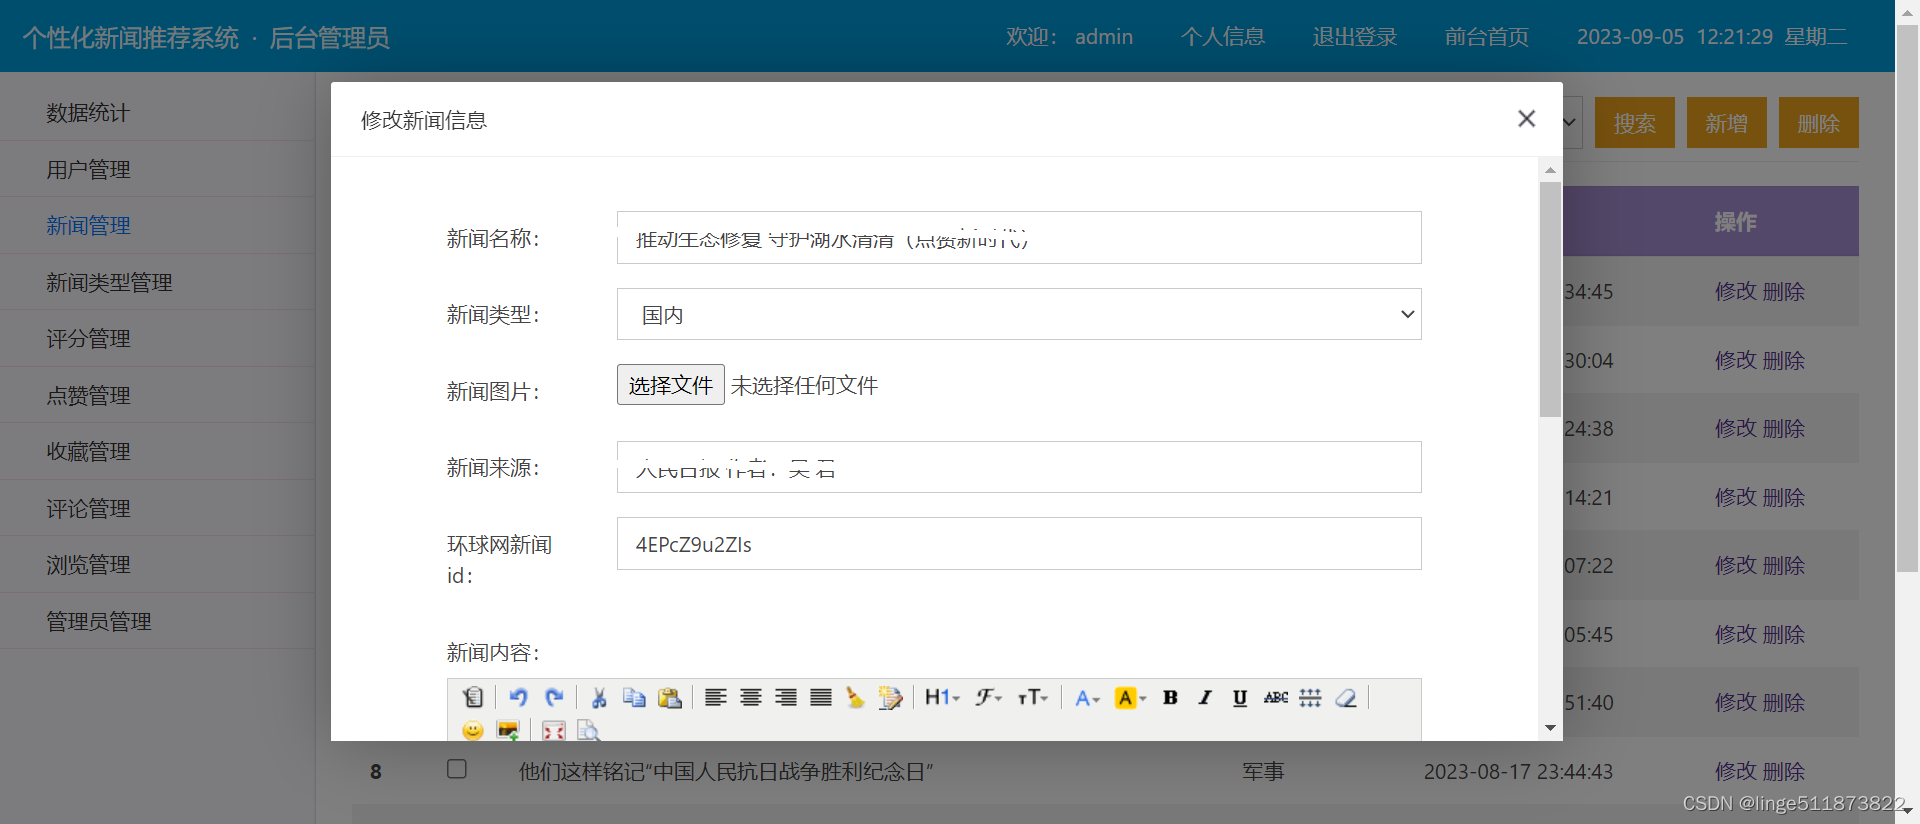Open 评分管理 in the sidebar

click(x=88, y=339)
